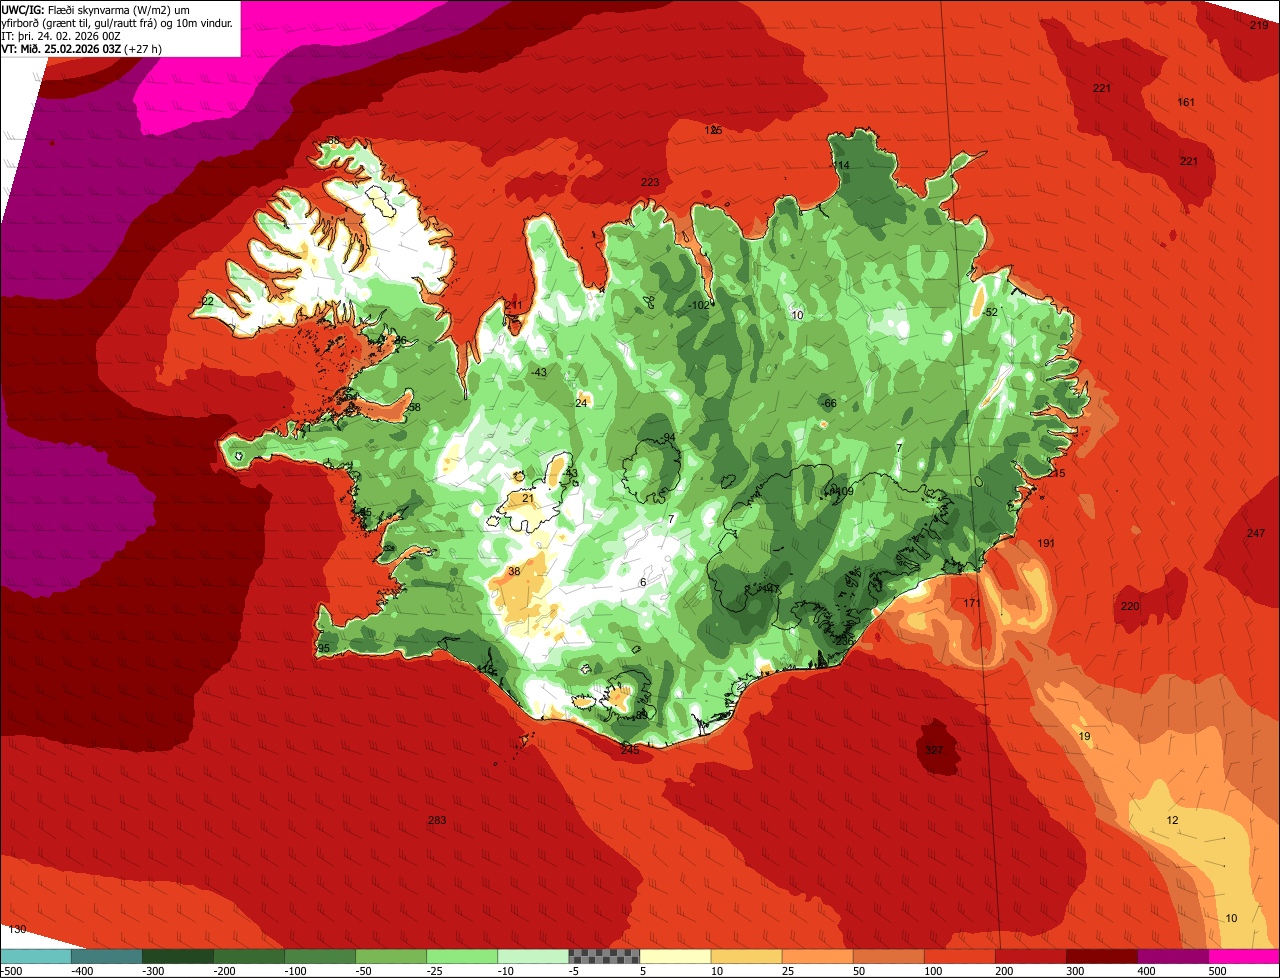The width and height of the screenshot is (1280, 978).
Task: Select the palest green -10 to -5 swatch
Action: pyautogui.click(x=533, y=955)
